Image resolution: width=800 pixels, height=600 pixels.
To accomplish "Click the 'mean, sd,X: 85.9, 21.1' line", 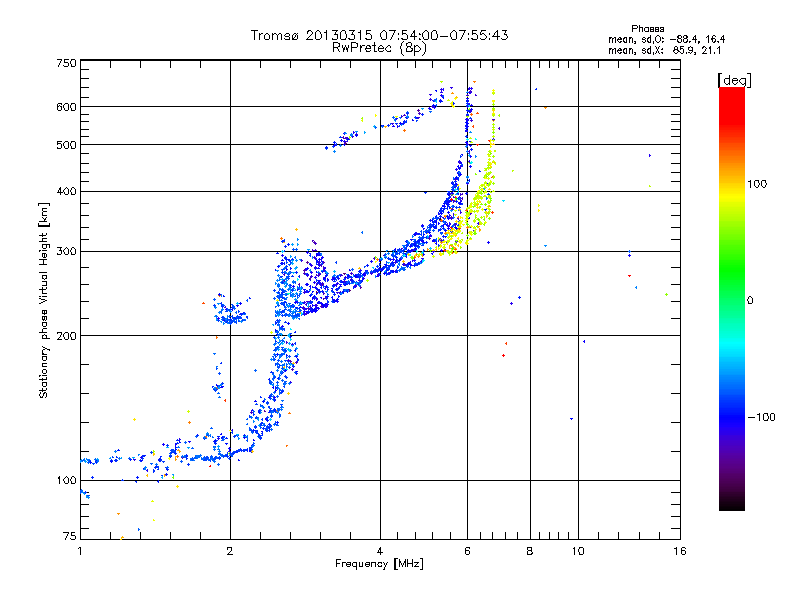I will pos(664,50).
